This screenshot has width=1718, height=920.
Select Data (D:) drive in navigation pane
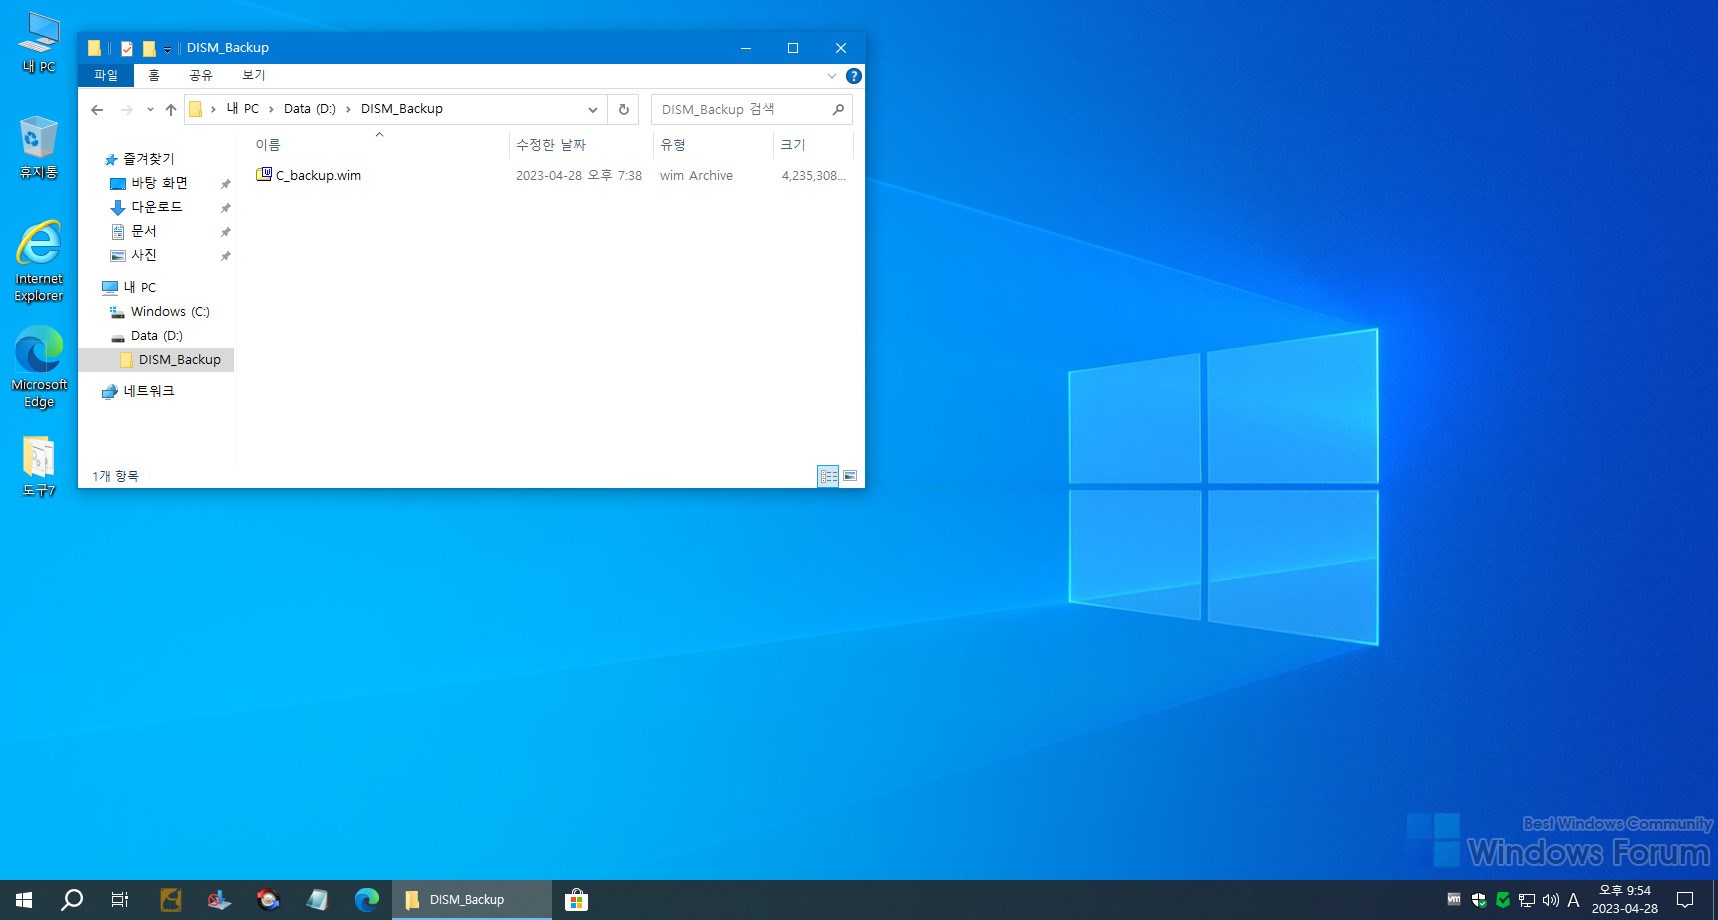coord(156,336)
